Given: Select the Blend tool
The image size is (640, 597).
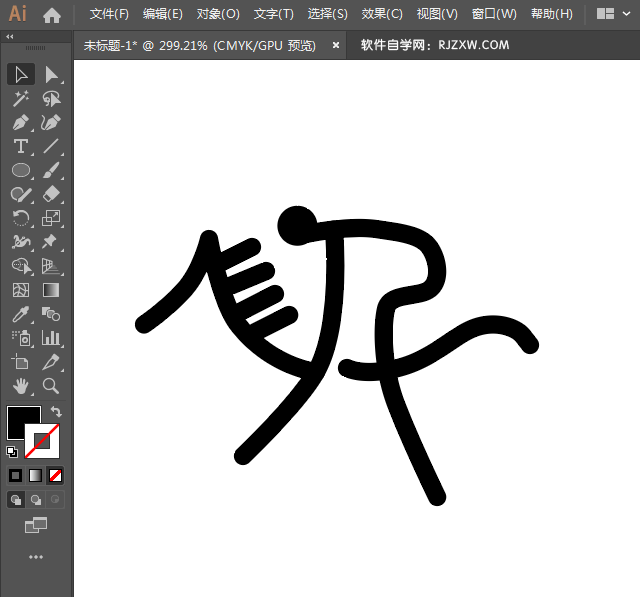Looking at the screenshot, I should (x=51, y=314).
